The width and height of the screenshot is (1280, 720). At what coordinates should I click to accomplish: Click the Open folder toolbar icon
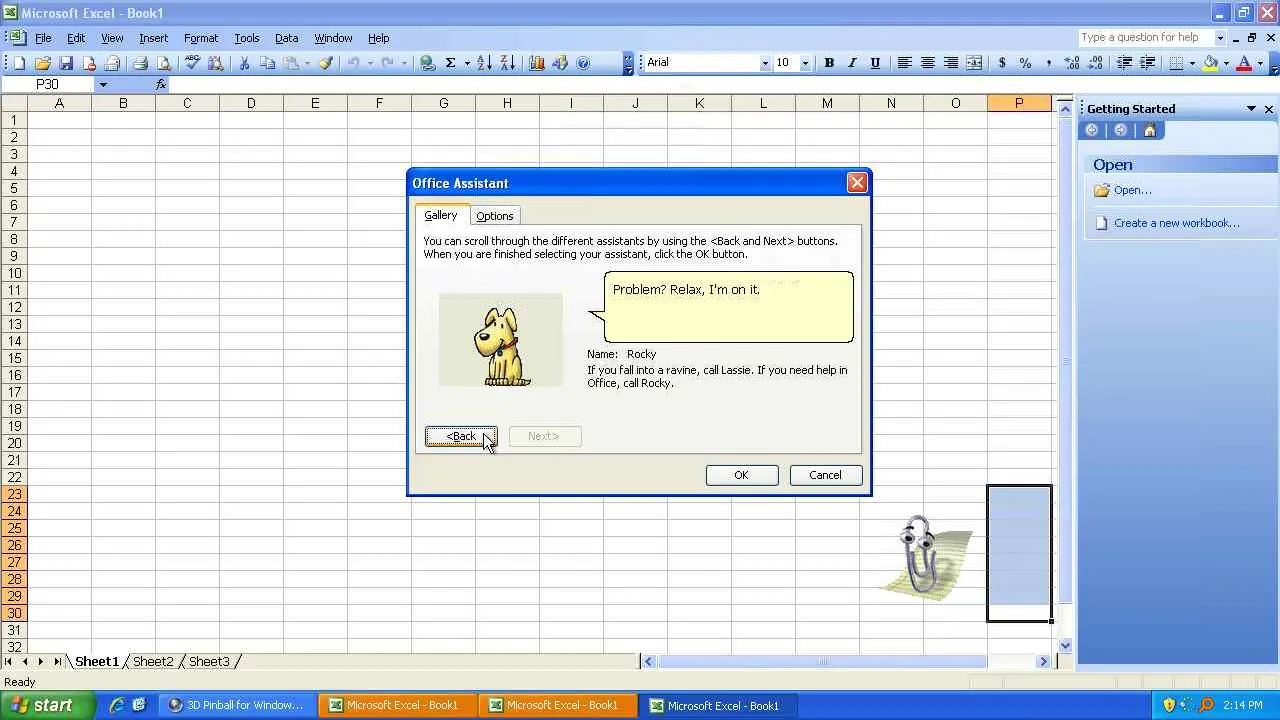pos(43,63)
